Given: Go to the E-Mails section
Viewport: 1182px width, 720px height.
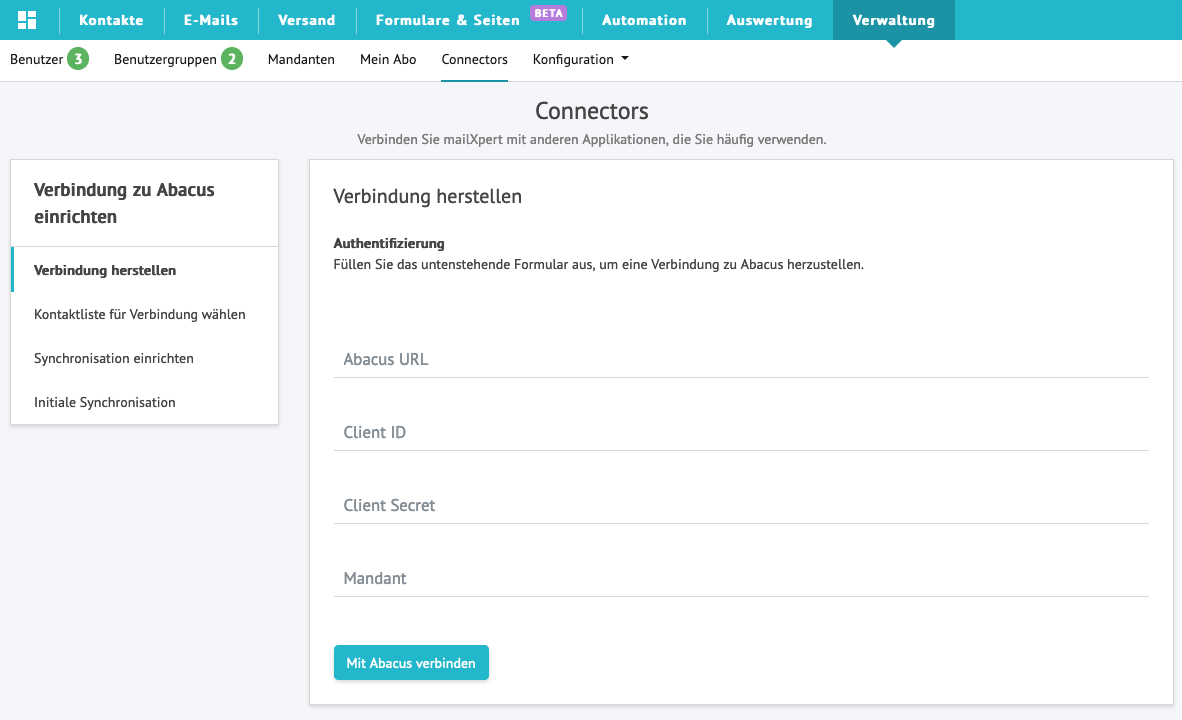Looking at the screenshot, I should (211, 20).
